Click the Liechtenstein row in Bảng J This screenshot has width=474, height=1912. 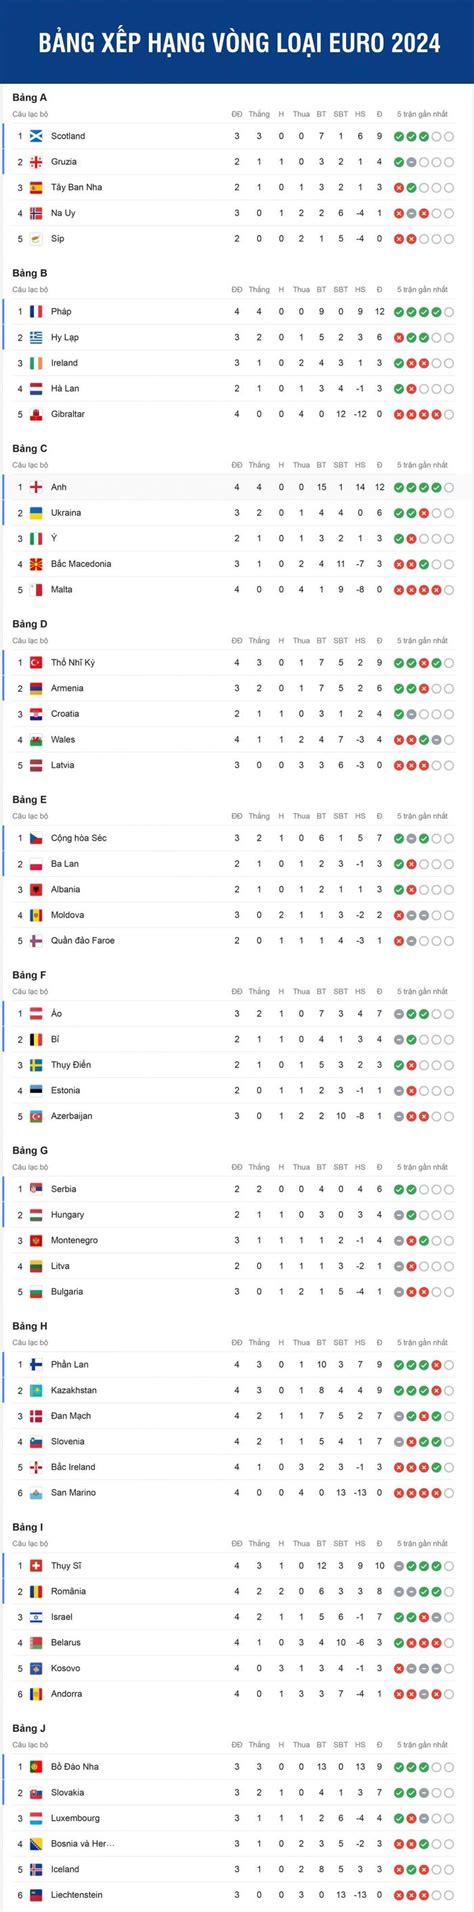(236, 1895)
